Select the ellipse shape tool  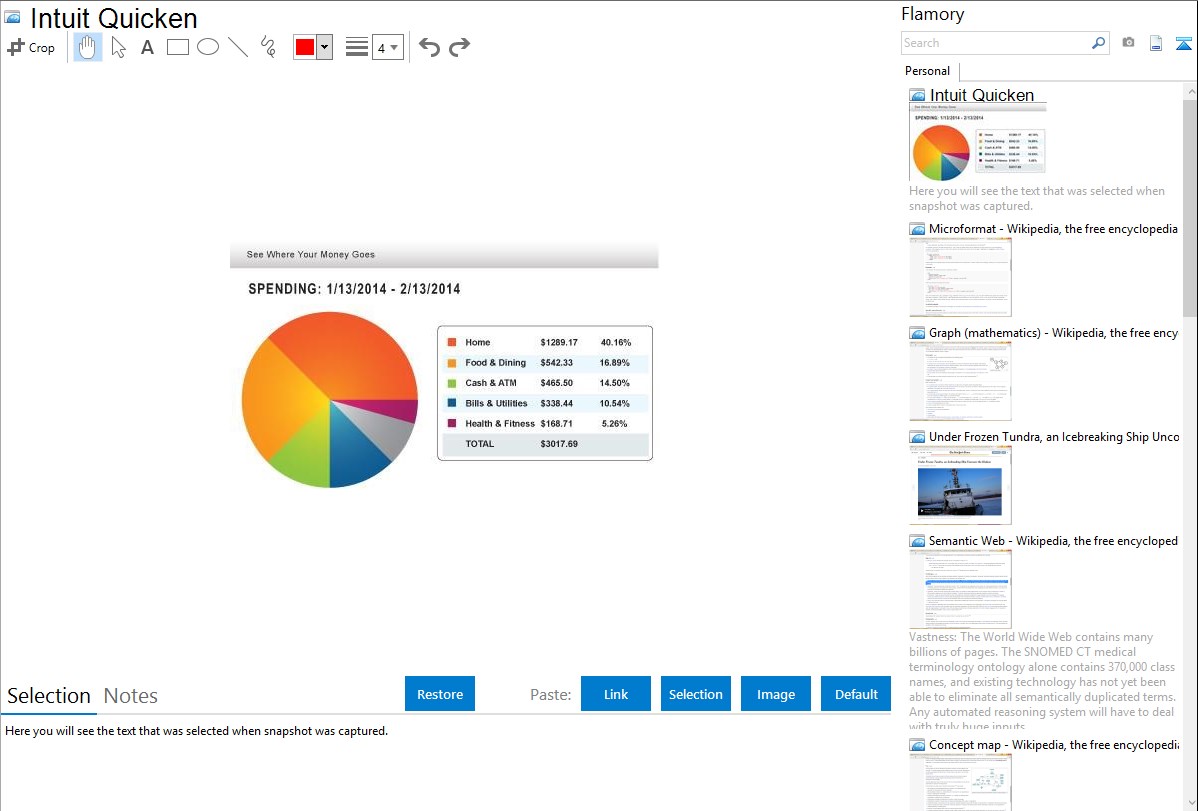pos(208,47)
